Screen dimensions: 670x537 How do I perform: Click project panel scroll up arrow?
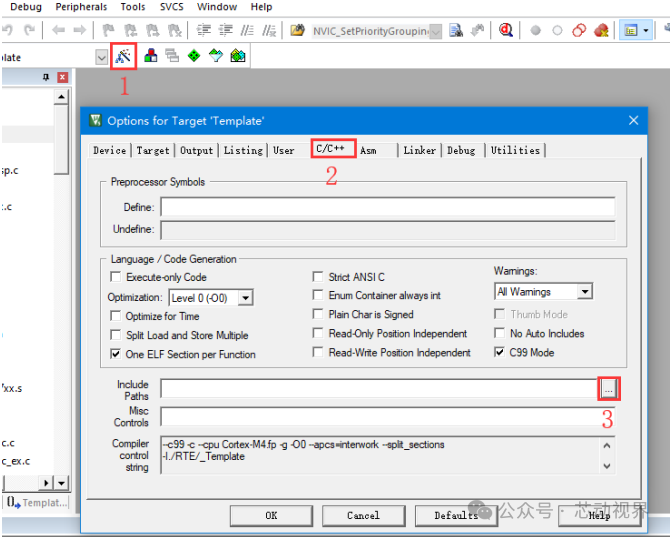click(62, 97)
